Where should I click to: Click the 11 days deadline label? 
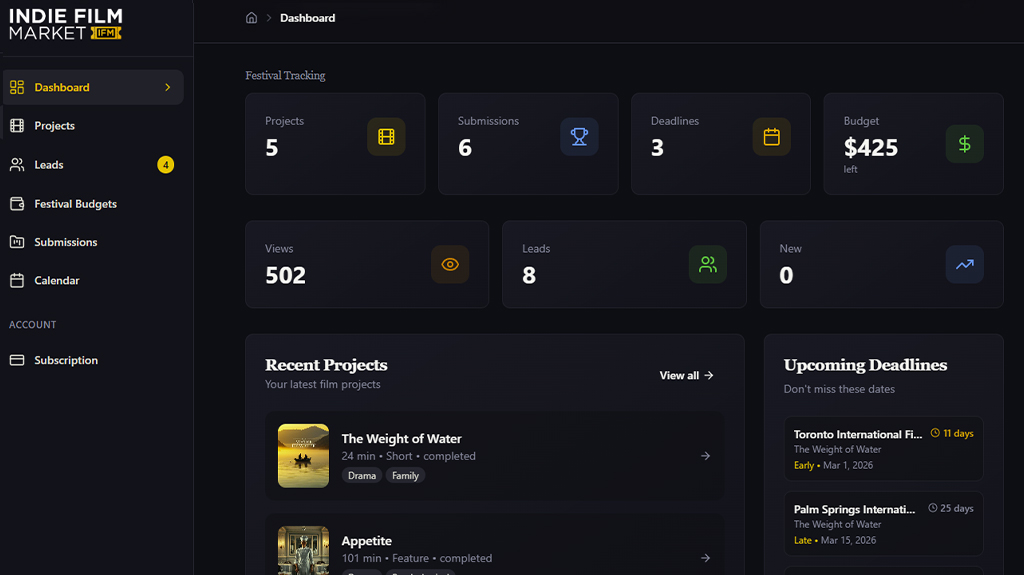tap(958, 433)
